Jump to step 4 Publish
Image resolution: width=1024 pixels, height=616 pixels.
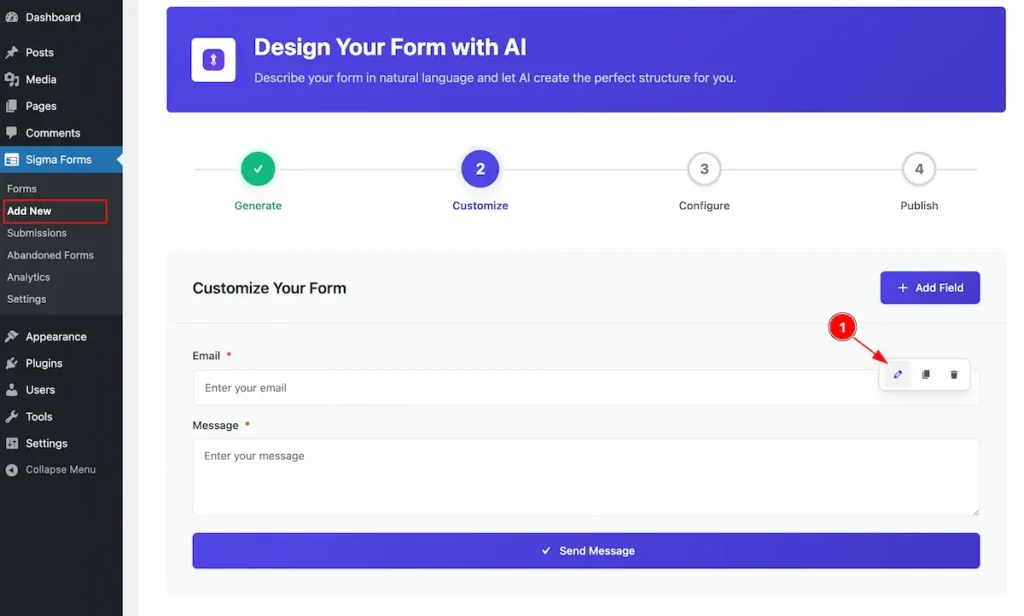click(x=919, y=169)
